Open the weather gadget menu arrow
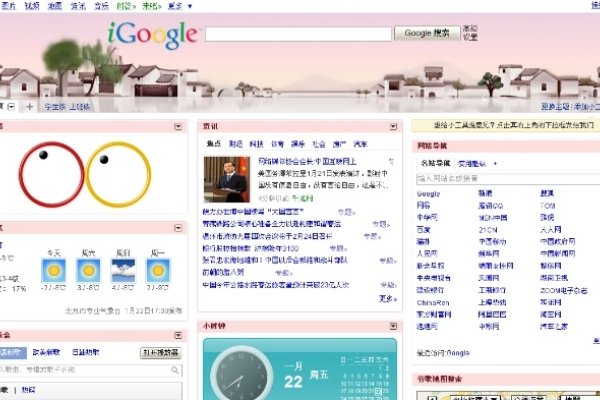This screenshot has height=400, width=600. point(178,228)
